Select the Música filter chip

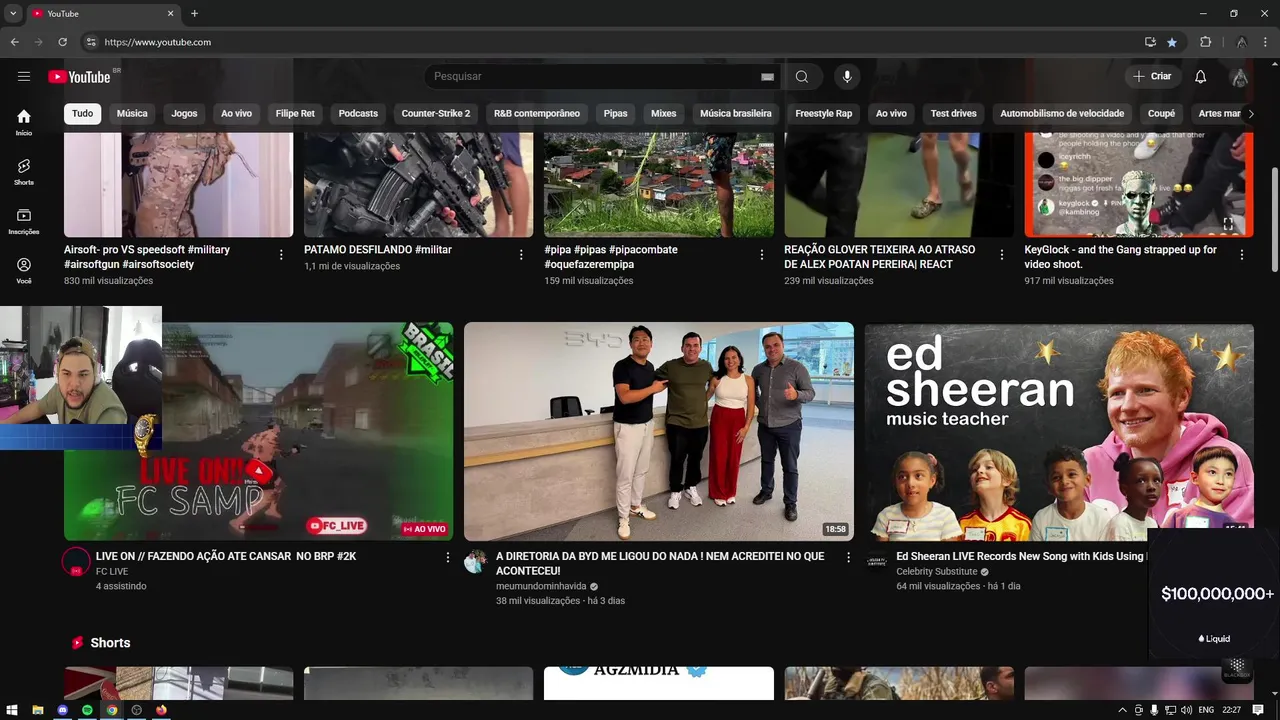click(132, 114)
